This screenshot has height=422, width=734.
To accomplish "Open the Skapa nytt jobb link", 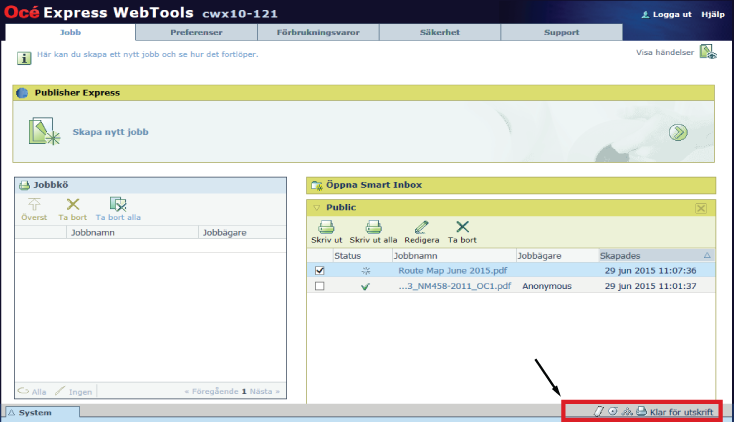I will click(x=110, y=132).
